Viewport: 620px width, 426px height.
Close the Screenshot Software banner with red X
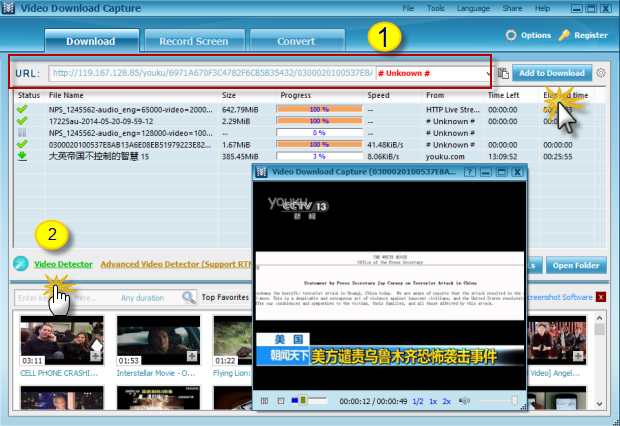(x=601, y=297)
